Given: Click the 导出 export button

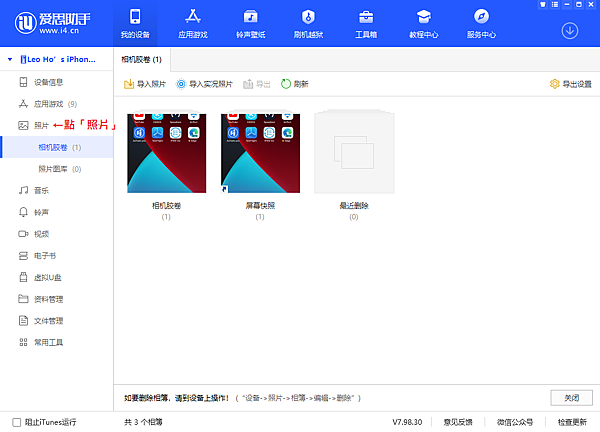Looking at the screenshot, I should point(257,84).
